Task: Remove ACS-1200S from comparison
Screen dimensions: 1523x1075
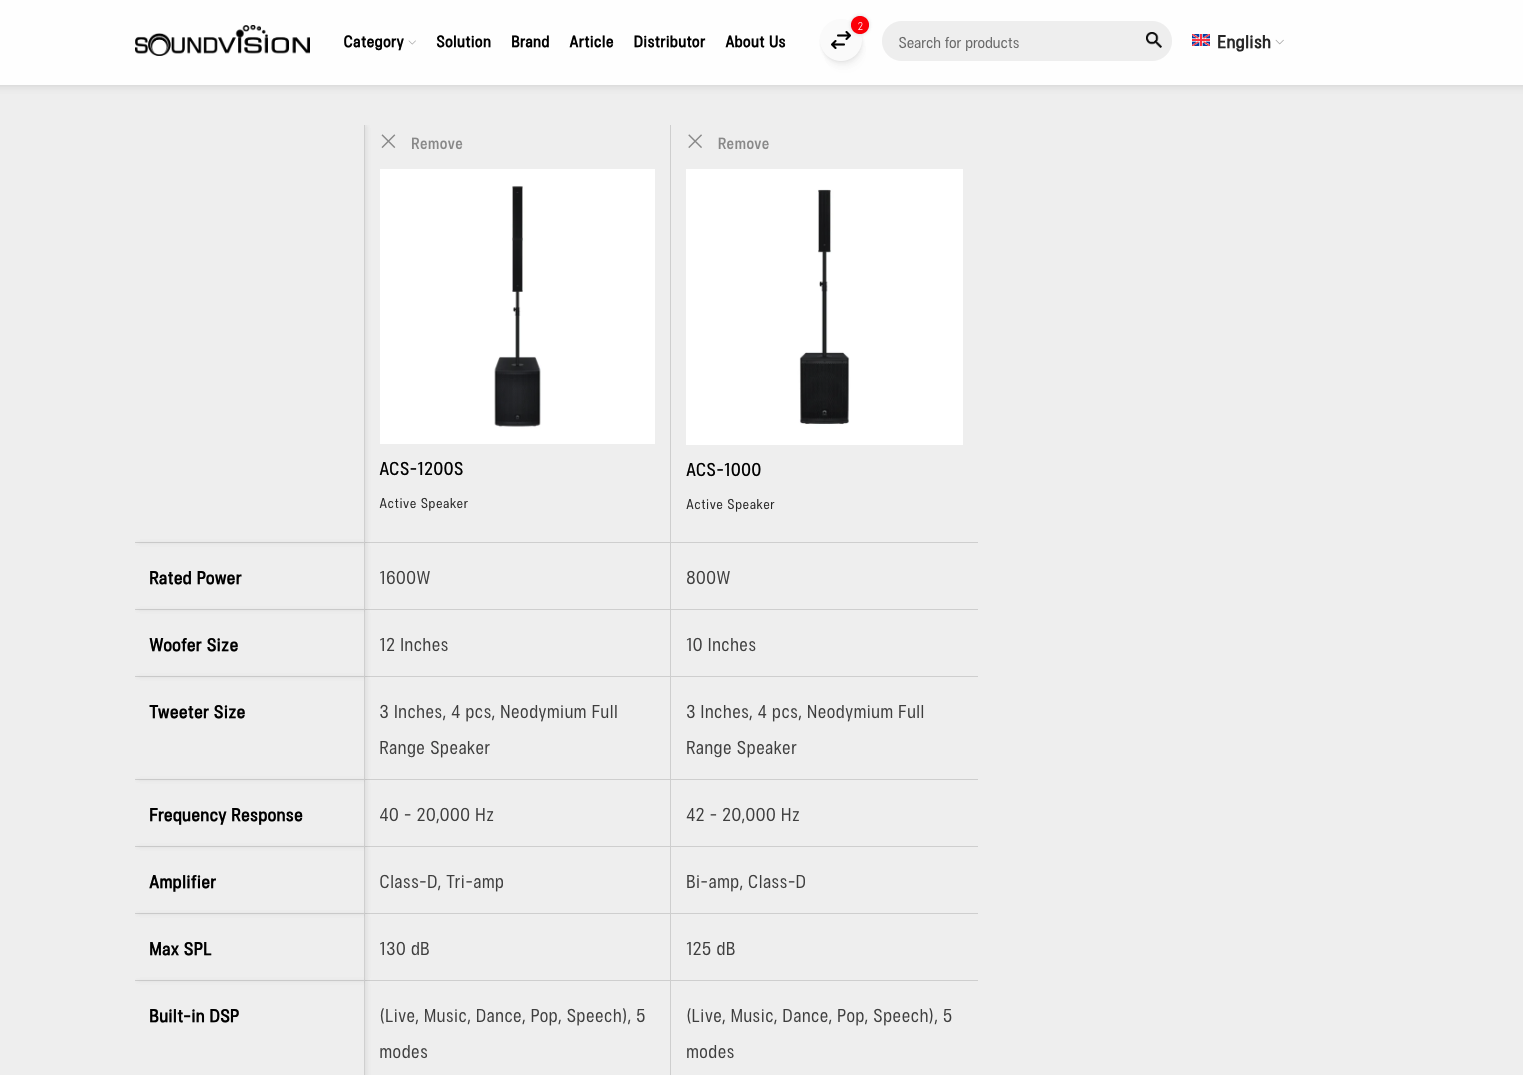Action: (436, 144)
